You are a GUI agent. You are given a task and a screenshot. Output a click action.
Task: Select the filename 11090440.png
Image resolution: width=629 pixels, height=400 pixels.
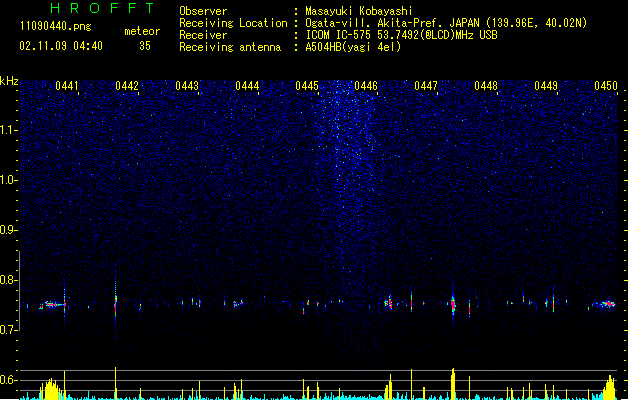(55, 26)
